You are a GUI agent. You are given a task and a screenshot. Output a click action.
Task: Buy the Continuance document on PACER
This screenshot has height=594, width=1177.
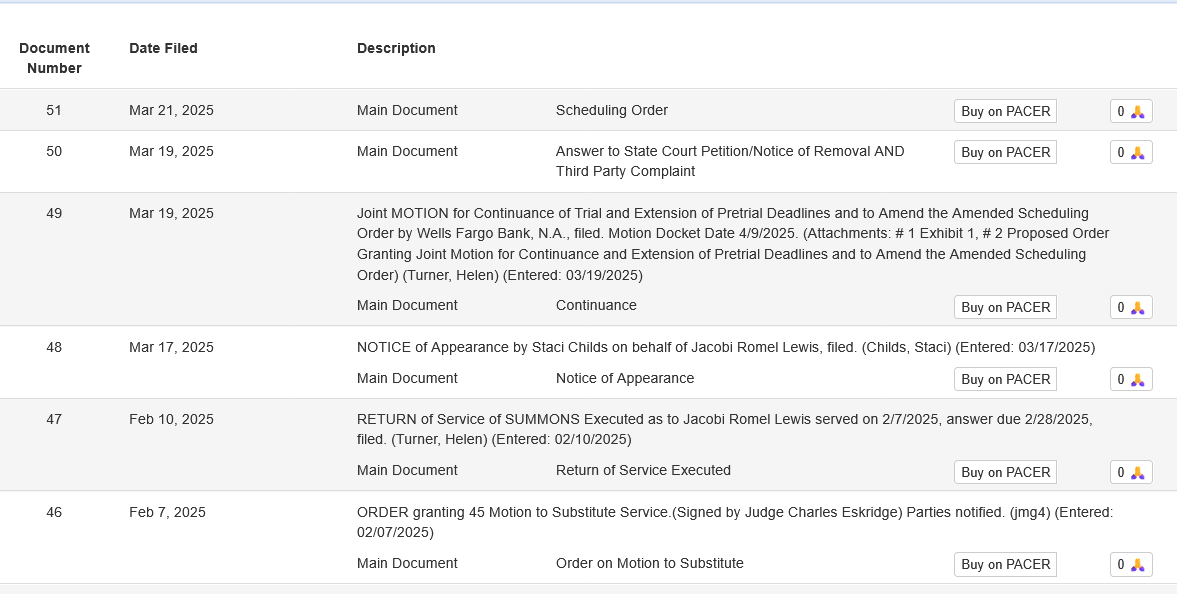click(x=1005, y=307)
